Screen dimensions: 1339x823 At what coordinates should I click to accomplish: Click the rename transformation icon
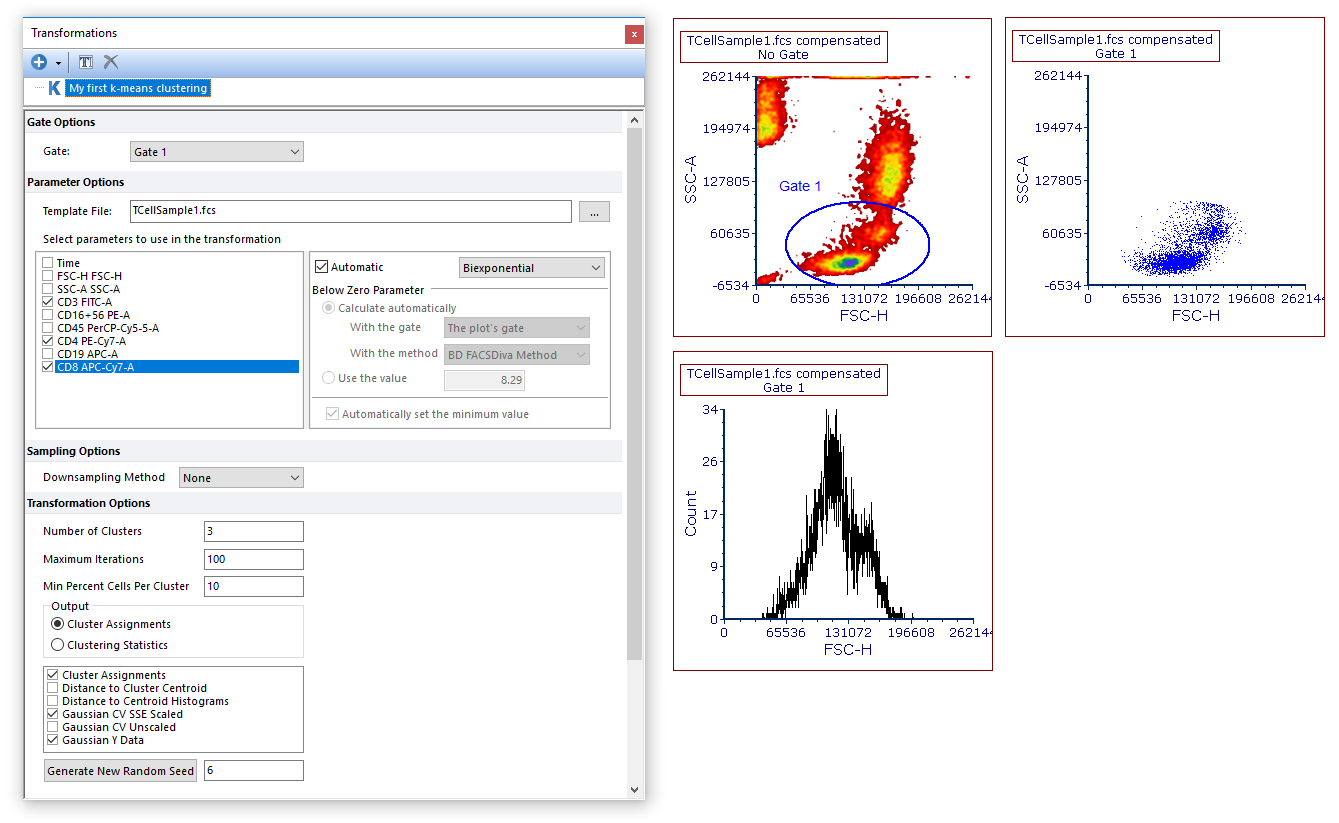coord(86,62)
